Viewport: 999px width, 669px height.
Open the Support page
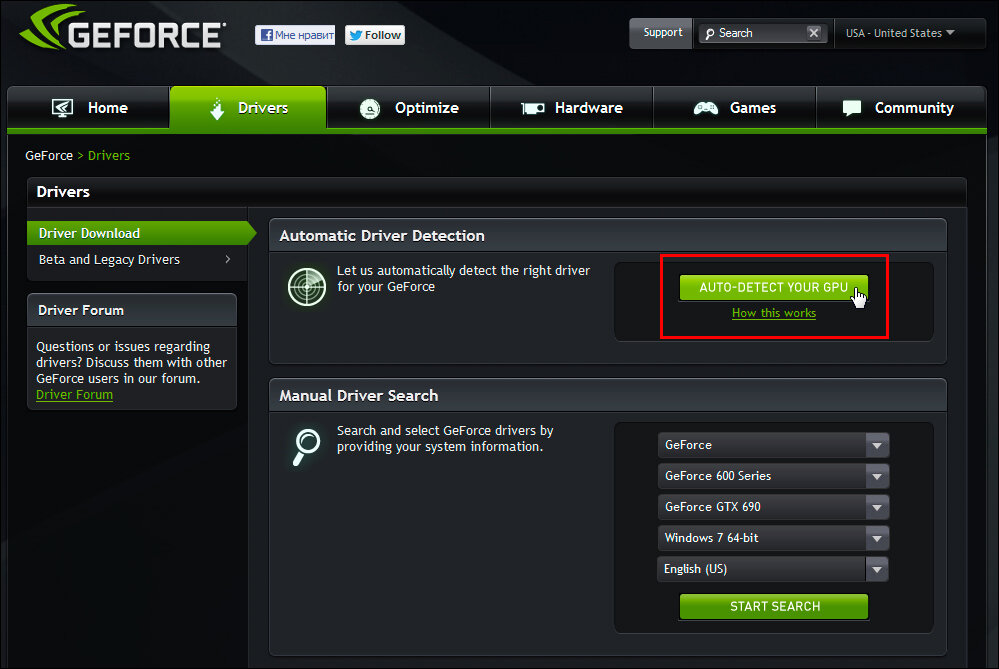click(x=662, y=32)
